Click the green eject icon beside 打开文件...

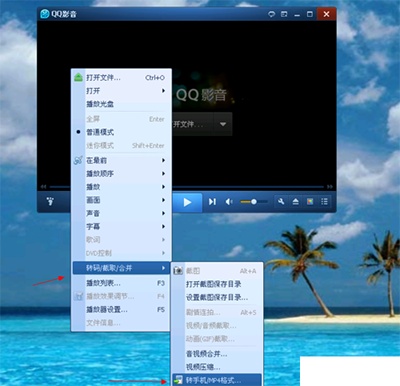coord(78,78)
